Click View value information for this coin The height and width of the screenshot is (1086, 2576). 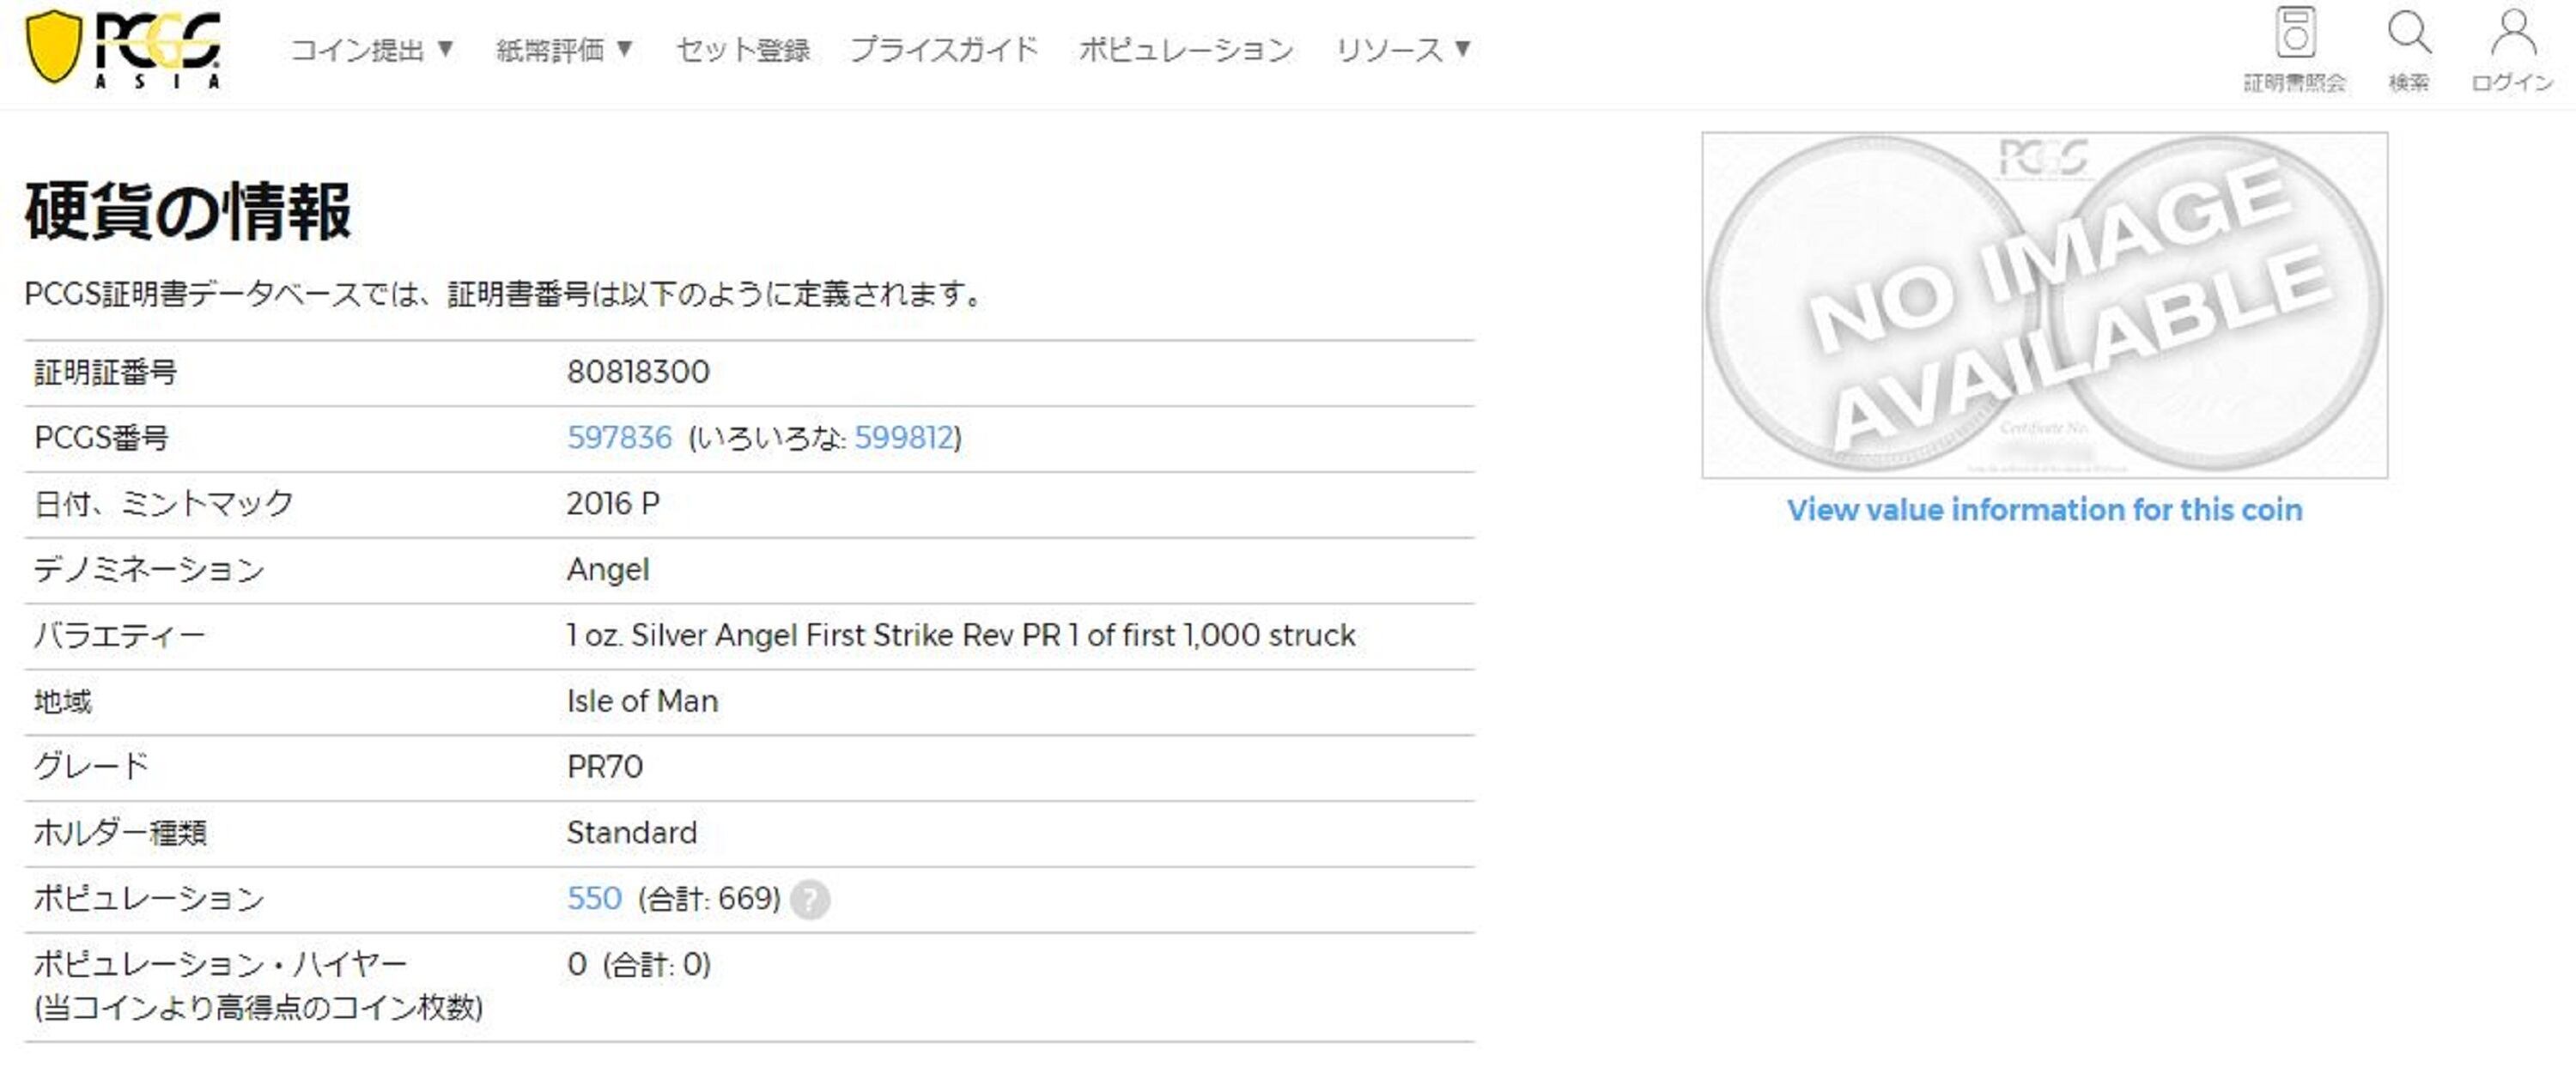(x=2044, y=510)
